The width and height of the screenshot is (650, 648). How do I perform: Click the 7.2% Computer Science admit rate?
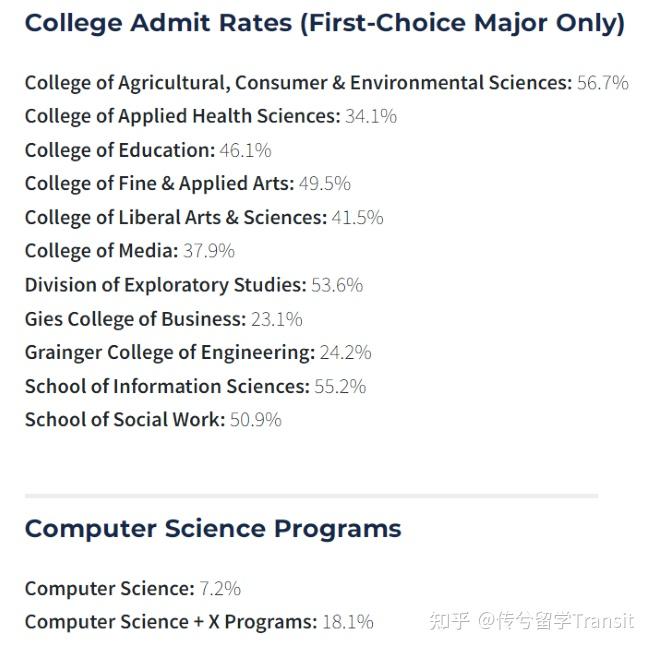220,588
